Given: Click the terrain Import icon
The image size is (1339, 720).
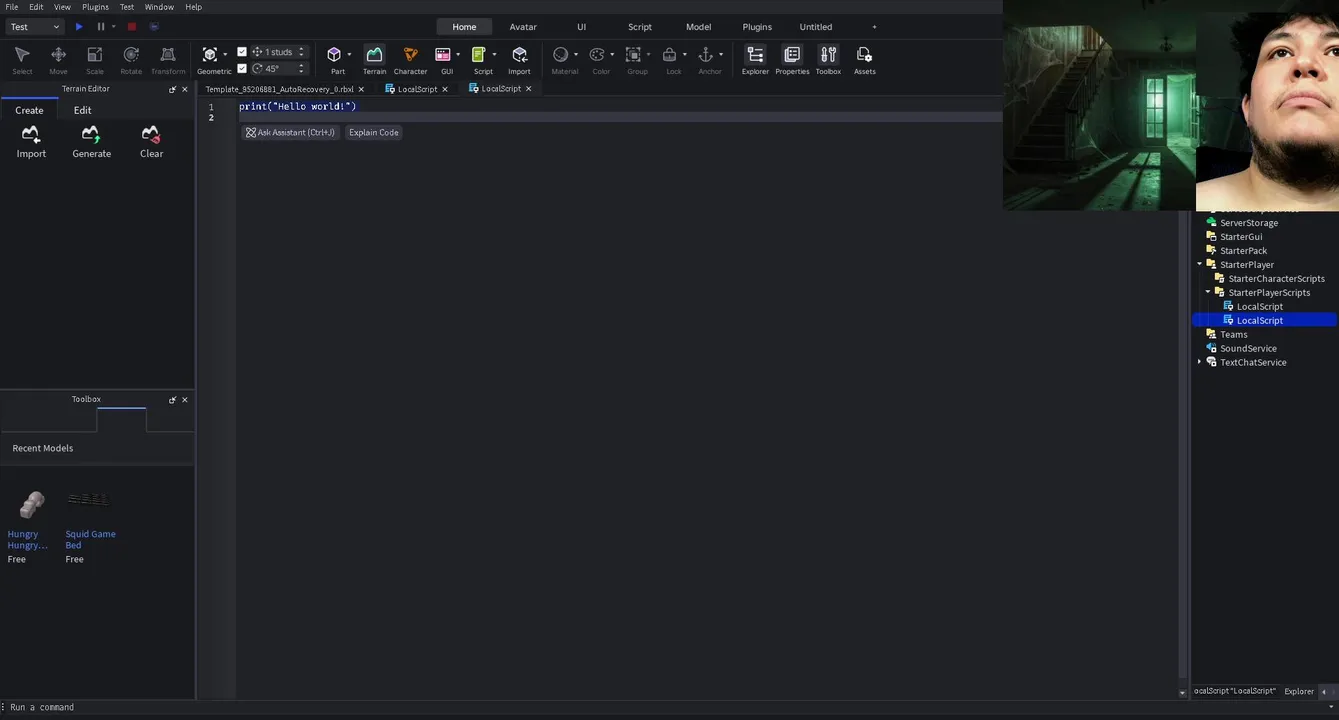Looking at the screenshot, I should pos(31,134).
